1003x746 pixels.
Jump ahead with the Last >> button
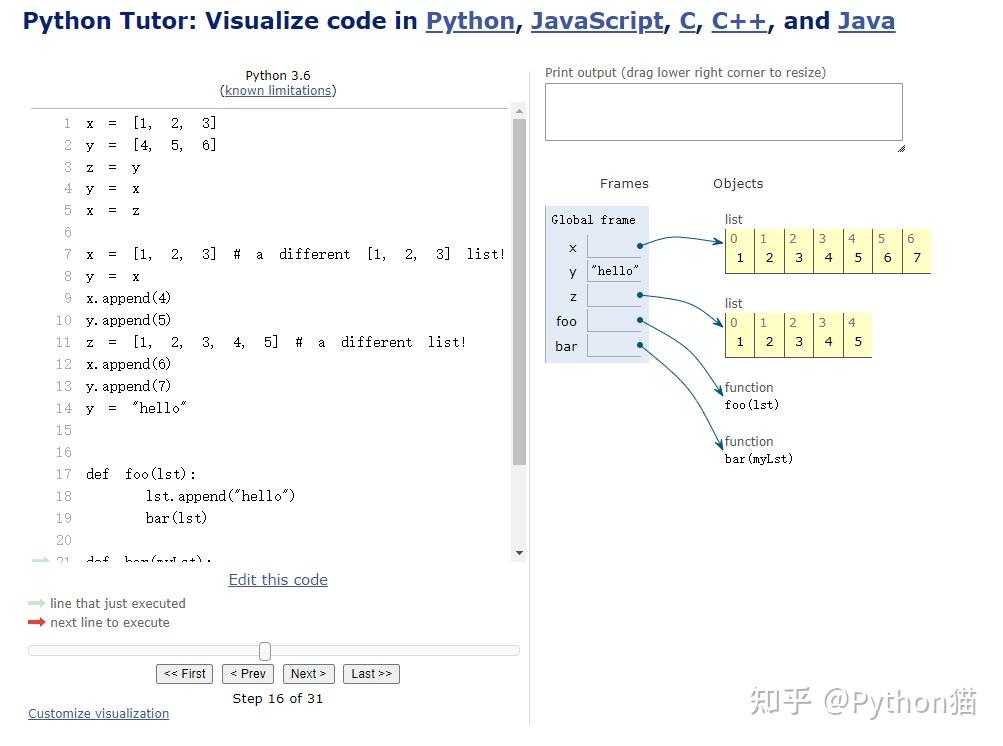(x=371, y=674)
